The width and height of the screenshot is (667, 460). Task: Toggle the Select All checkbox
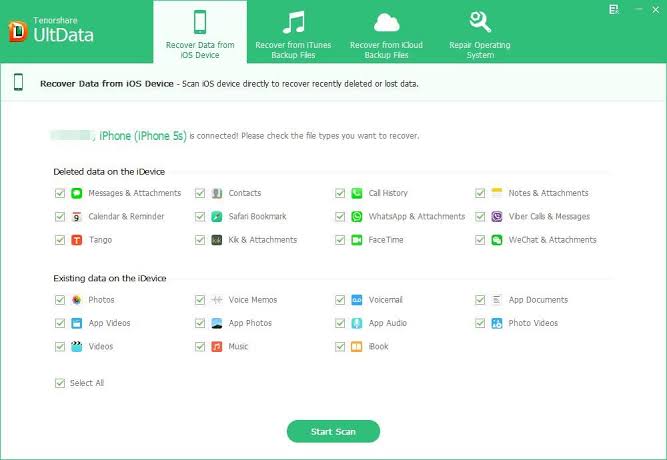60,383
